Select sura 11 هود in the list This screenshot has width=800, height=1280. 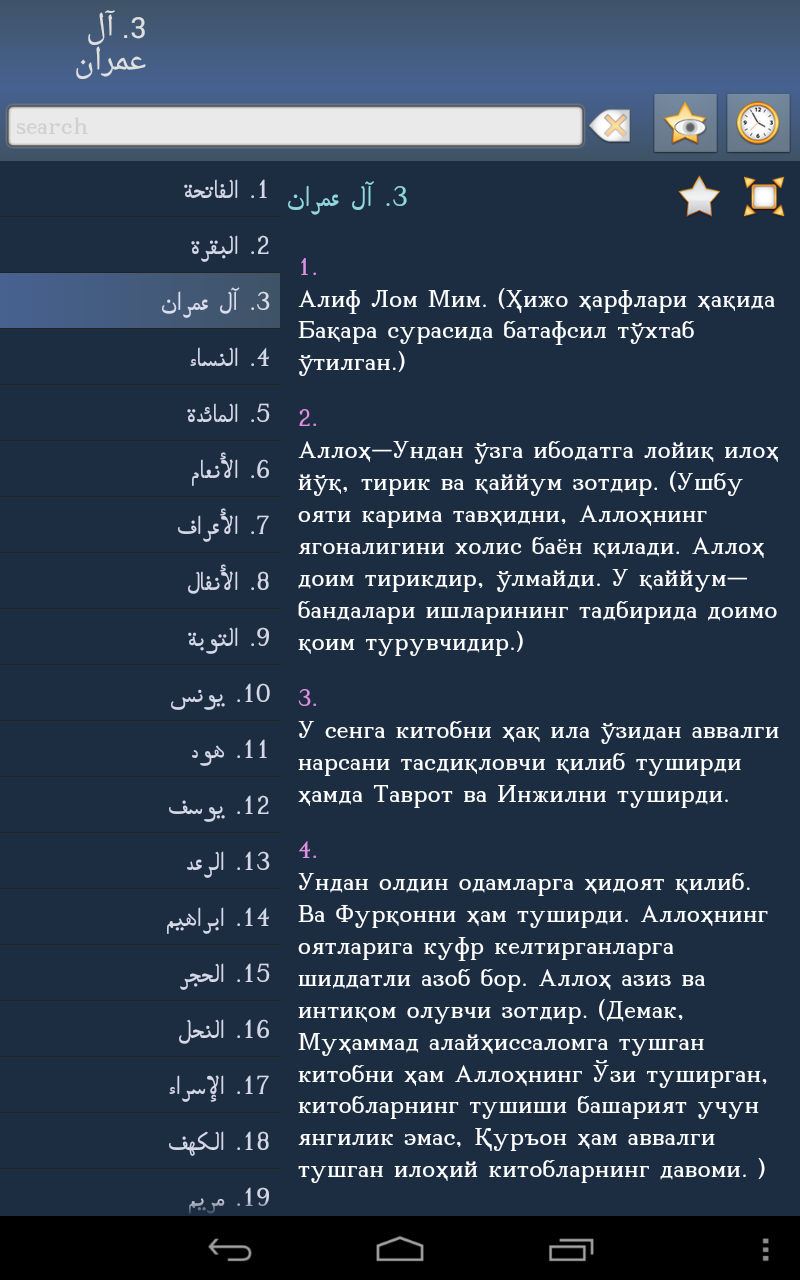pyautogui.click(x=140, y=750)
